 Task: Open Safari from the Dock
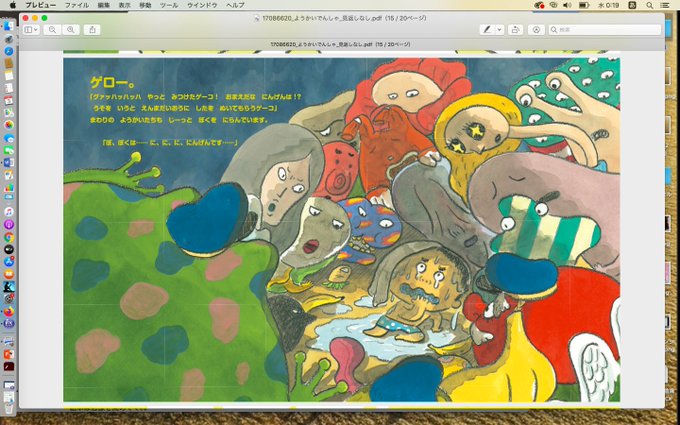pos(9,51)
